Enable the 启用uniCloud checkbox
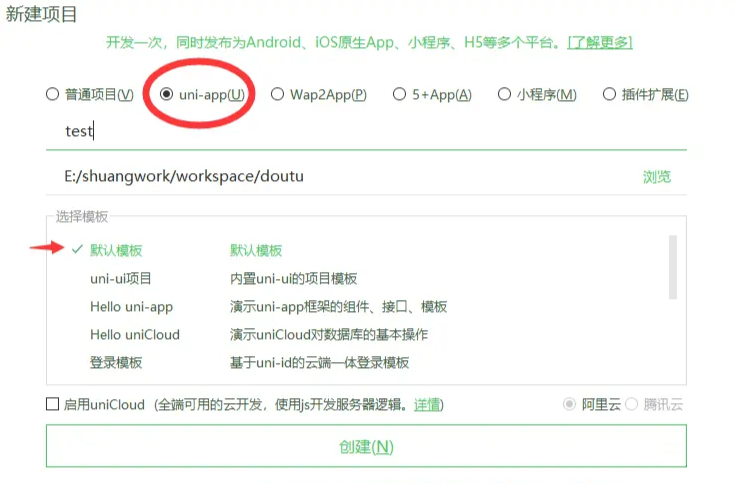734x483 pixels. (x=53, y=405)
